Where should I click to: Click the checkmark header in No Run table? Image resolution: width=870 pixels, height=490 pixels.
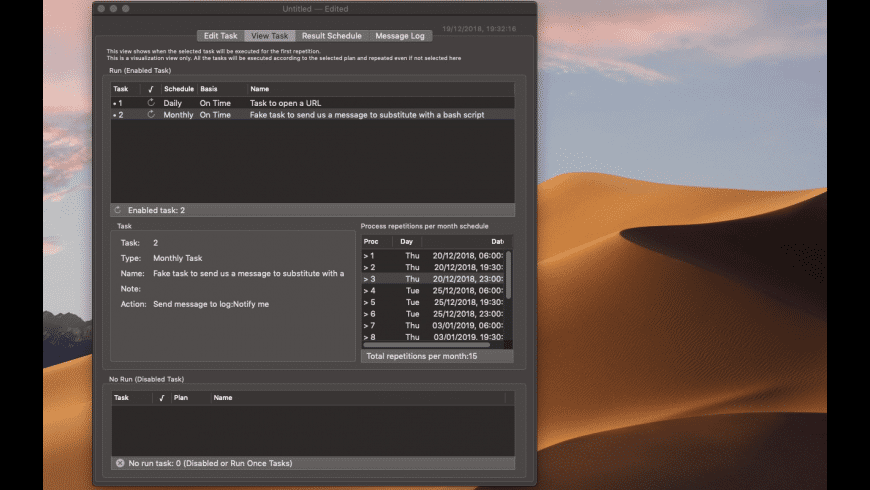click(161, 397)
